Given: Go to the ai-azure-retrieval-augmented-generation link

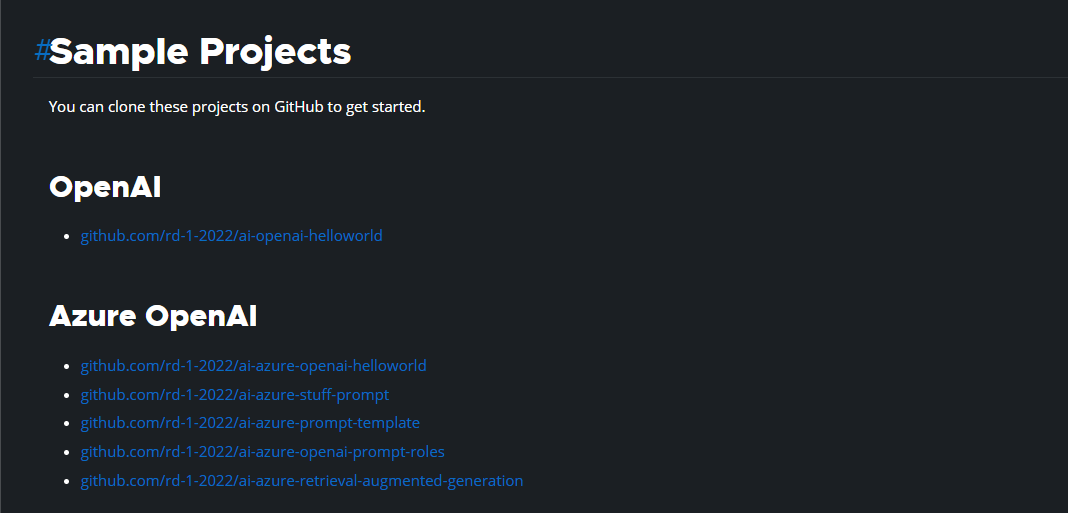Looking at the screenshot, I should click(x=301, y=481).
